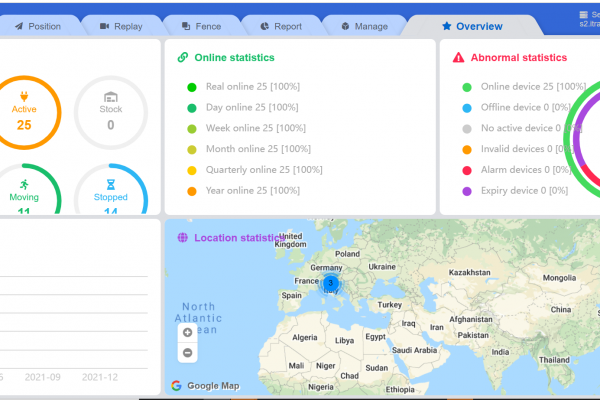Click the Stock warehouse icon
600x400 pixels.
click(x=111, y=97)
